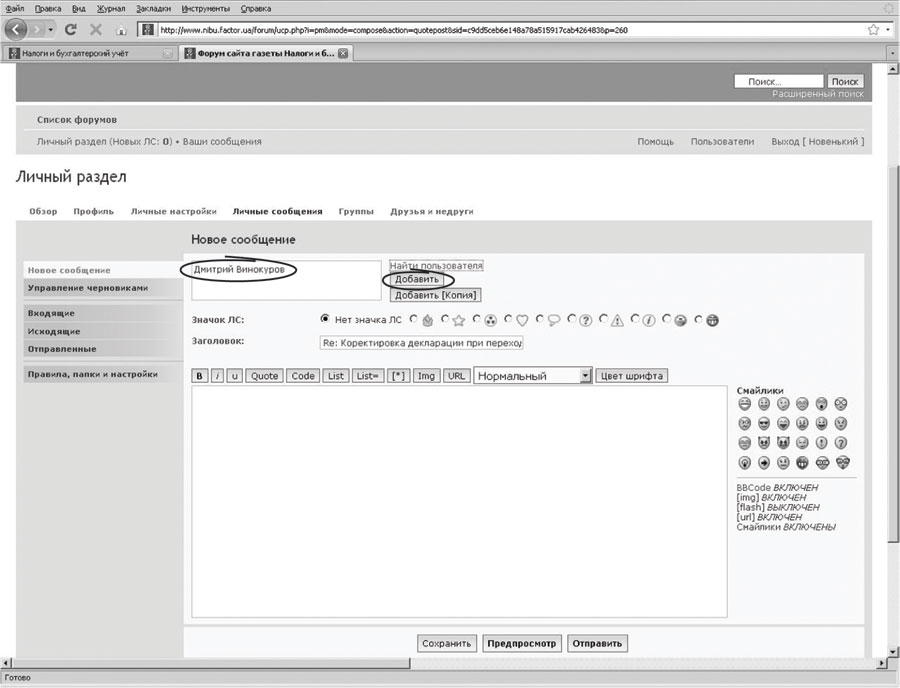
Task: Bookmark this page with the star icon
Action: coord(873,30)
